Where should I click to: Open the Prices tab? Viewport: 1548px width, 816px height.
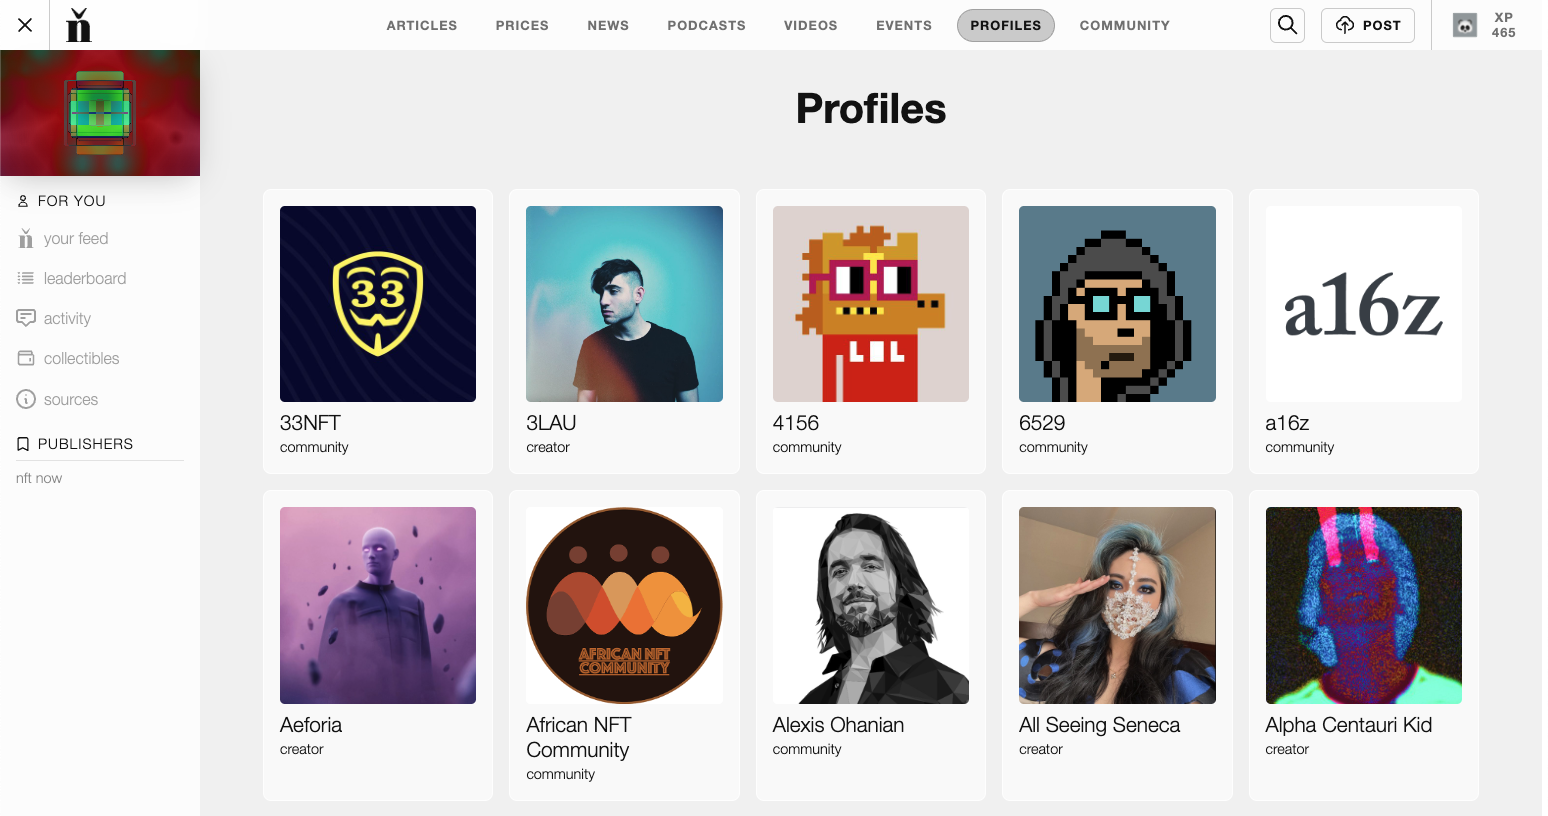point(522,25)
